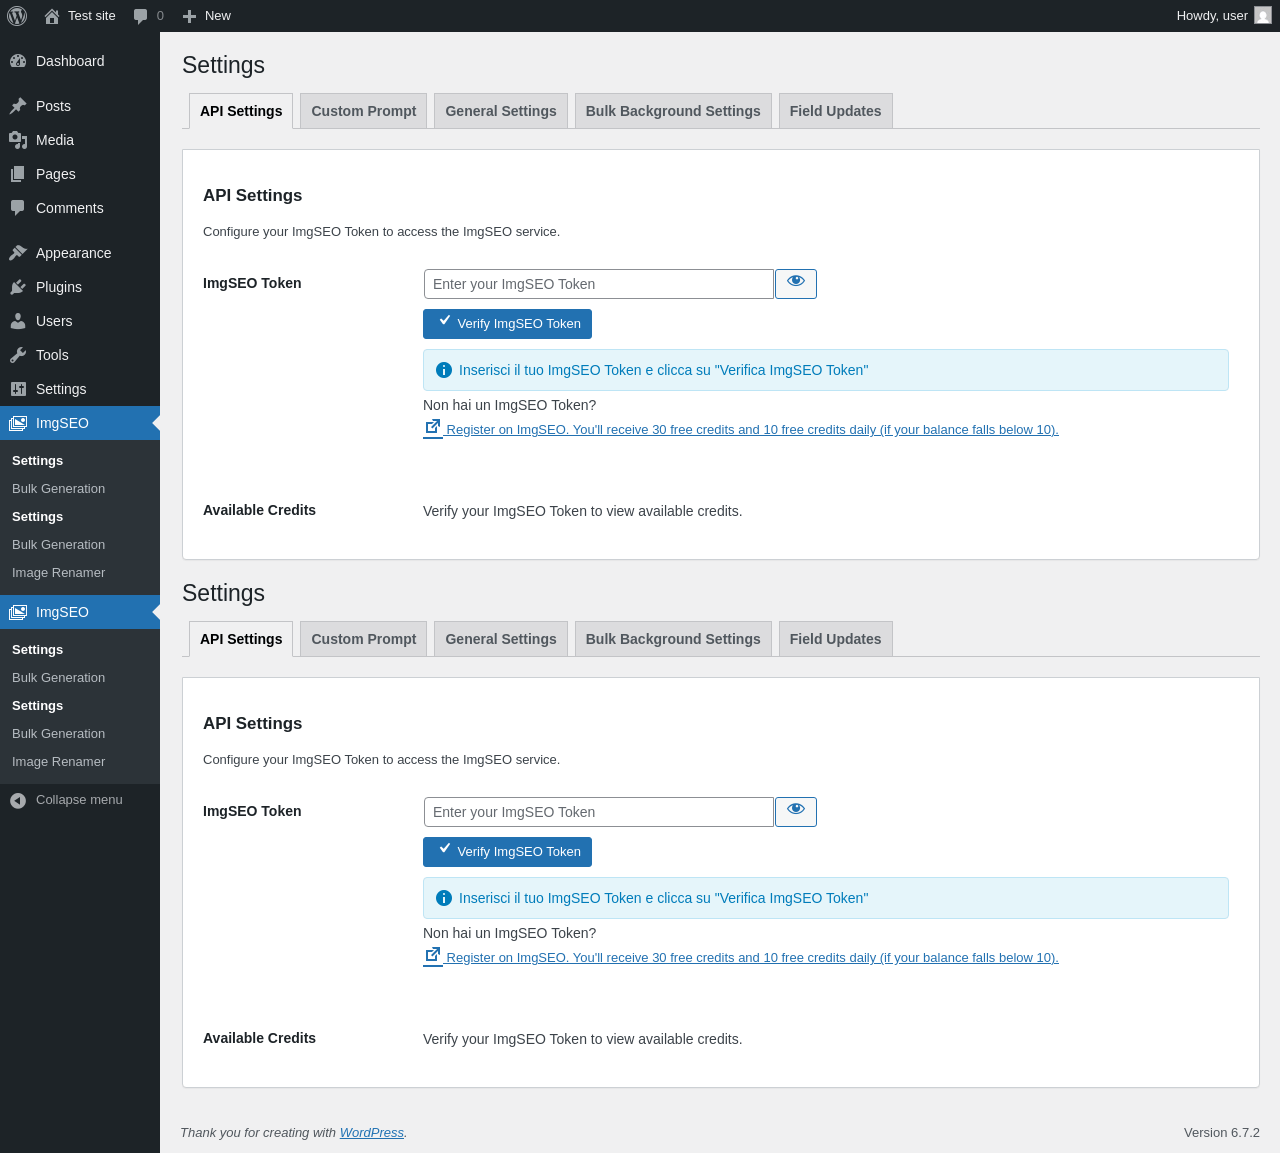Switch to the lower Field Updates tab

click(836, 639)
